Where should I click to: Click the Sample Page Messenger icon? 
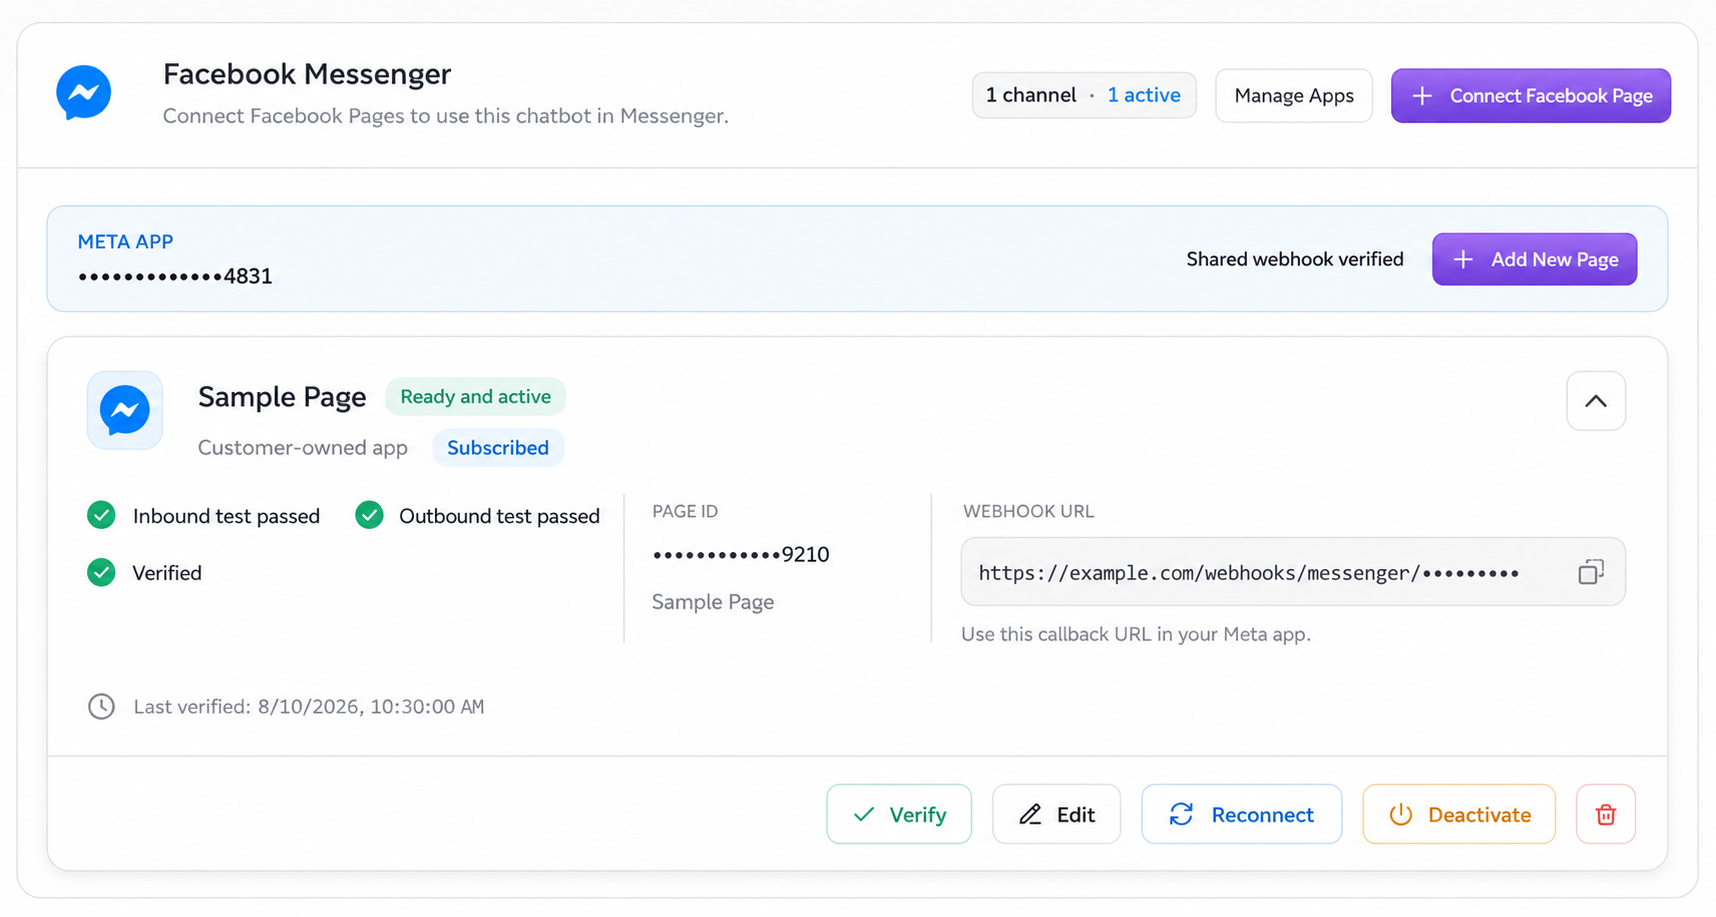point(125,410)
